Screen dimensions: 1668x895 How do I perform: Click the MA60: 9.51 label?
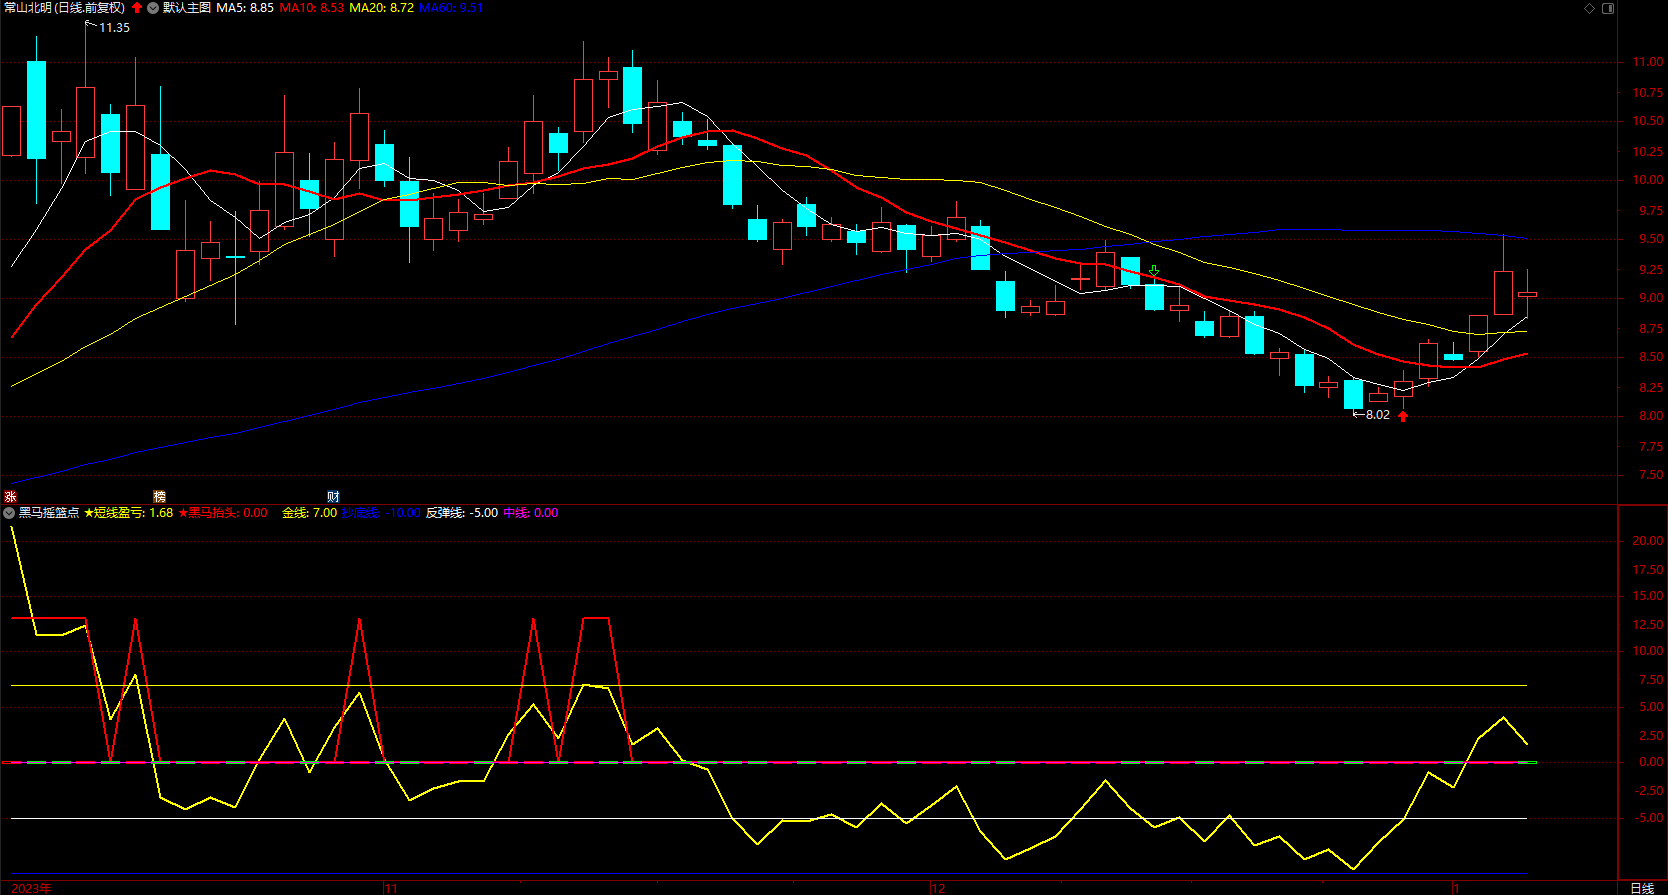point(451,8)
